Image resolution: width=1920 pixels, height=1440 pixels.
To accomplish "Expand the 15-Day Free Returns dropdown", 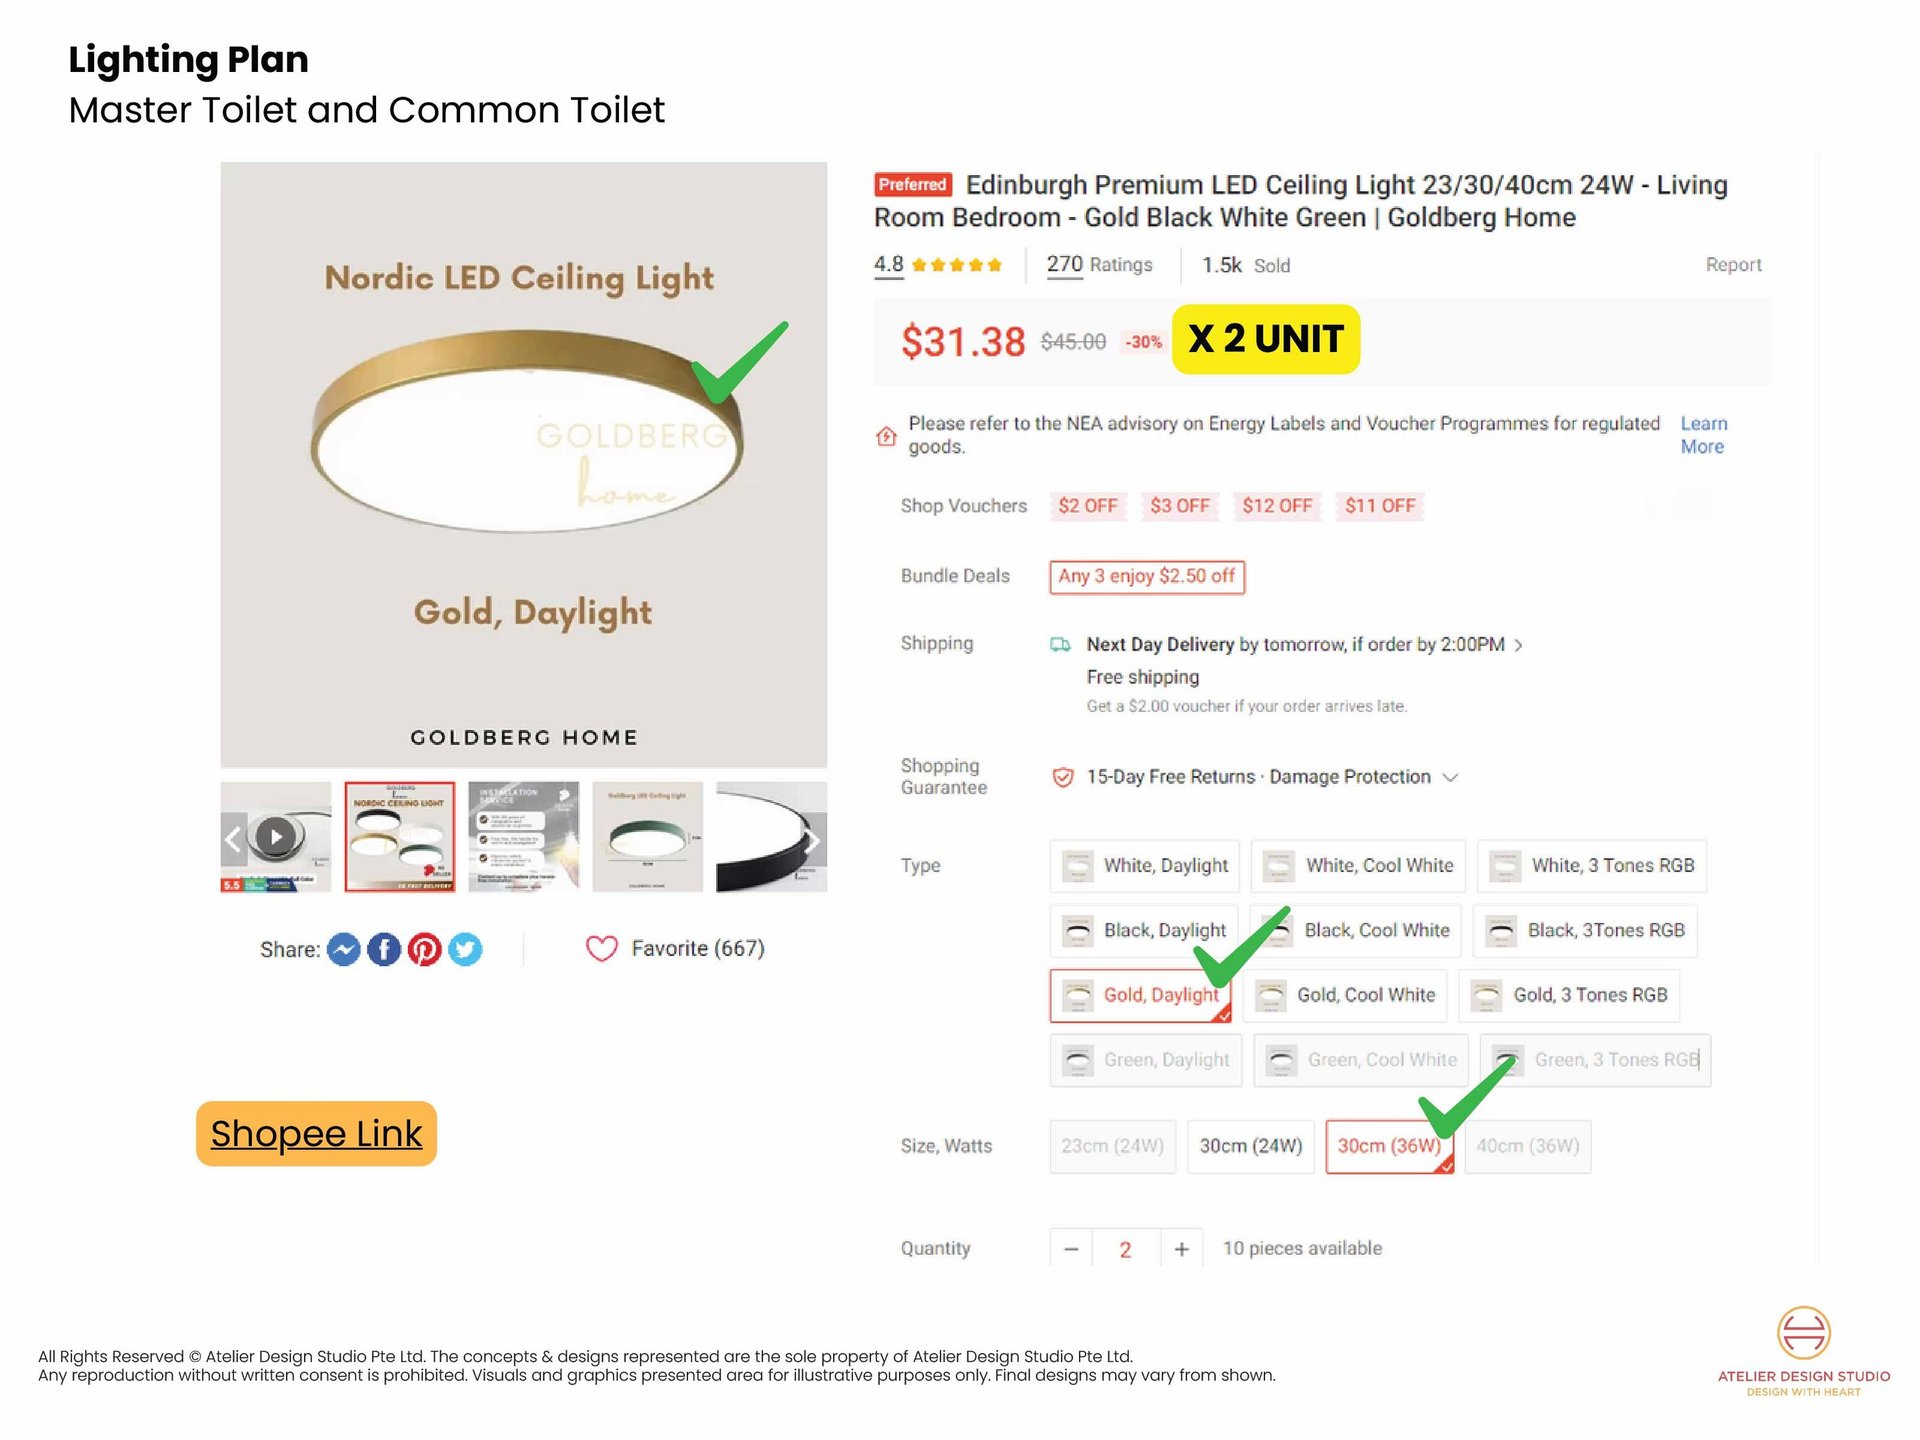I will click(x=1451, y=777).
